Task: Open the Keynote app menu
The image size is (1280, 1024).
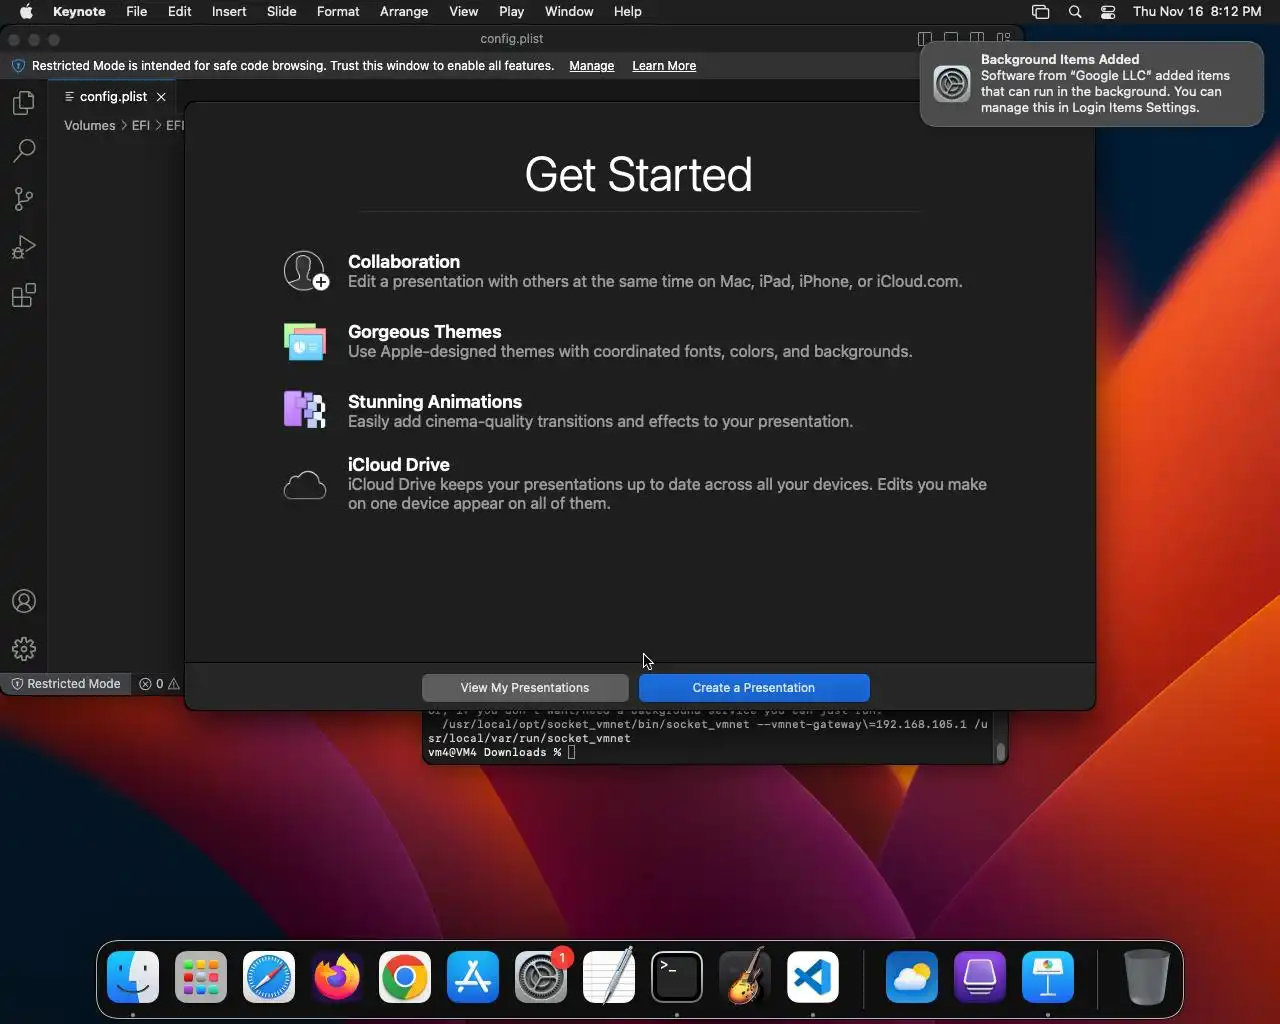Action: point(79,12)
